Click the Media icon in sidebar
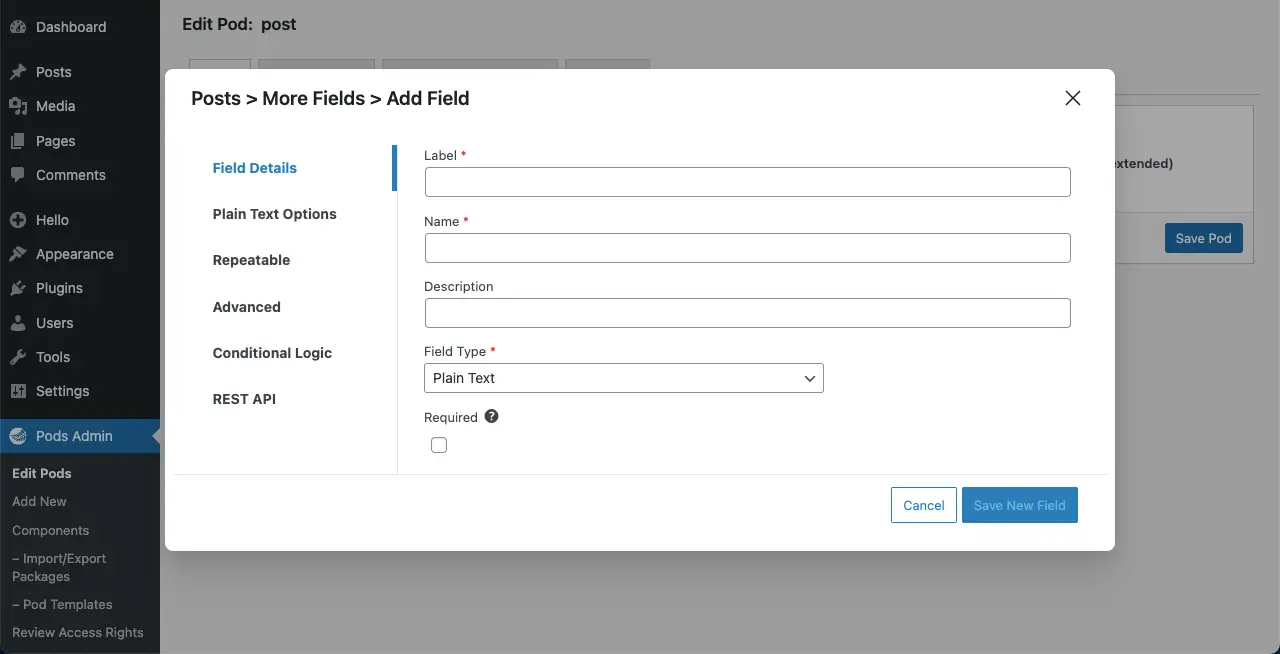Image resolution: width=1280 pixels, height=654 pixels. pyautogui.click(x=18, y=106)
